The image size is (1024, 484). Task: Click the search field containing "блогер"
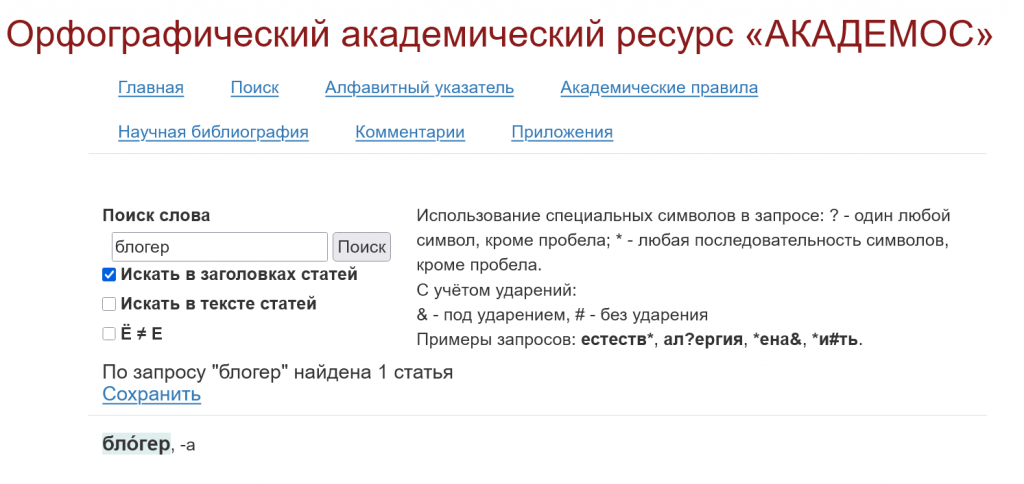click(x=219, y=247)
